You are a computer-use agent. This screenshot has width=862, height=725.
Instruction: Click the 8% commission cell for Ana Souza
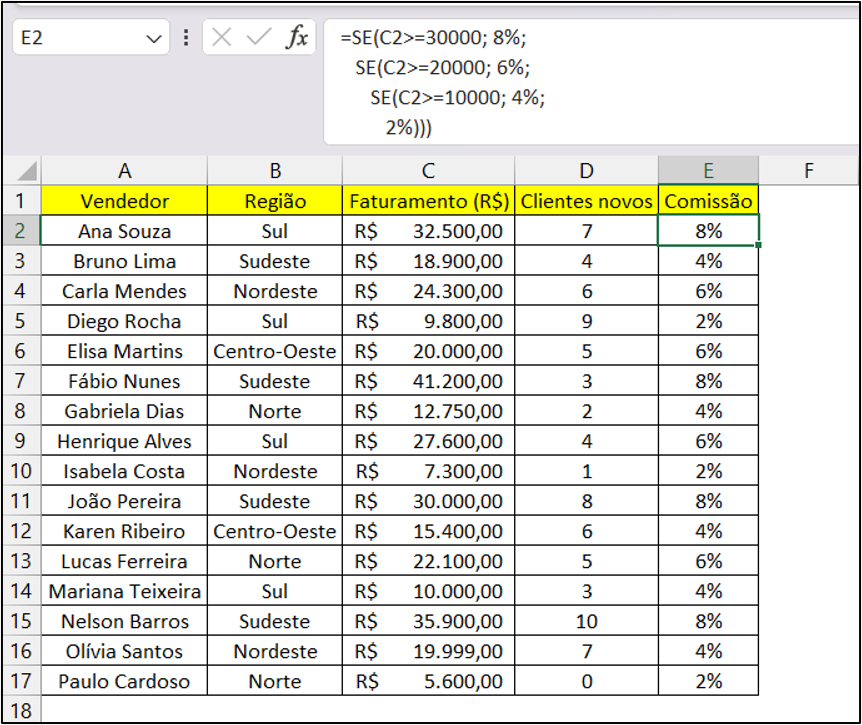tap(708, 231)
